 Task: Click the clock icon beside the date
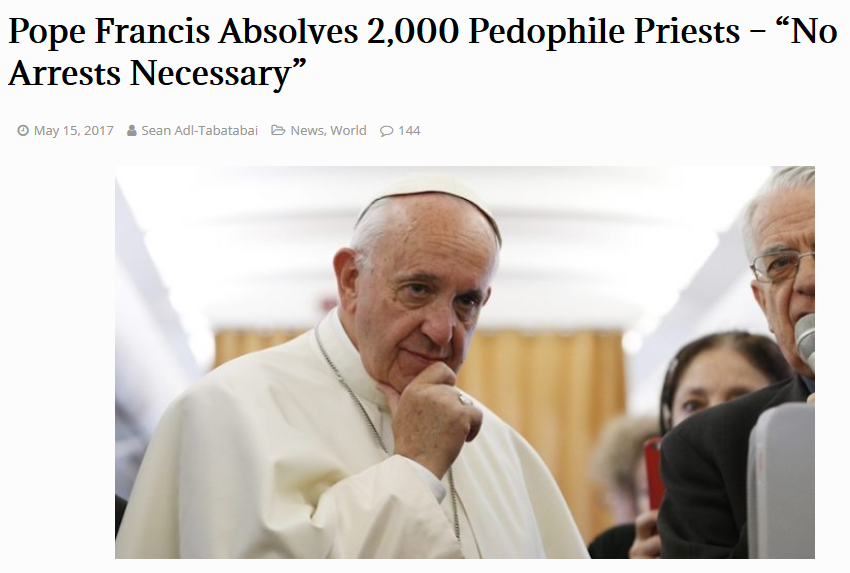pos(23,131)
